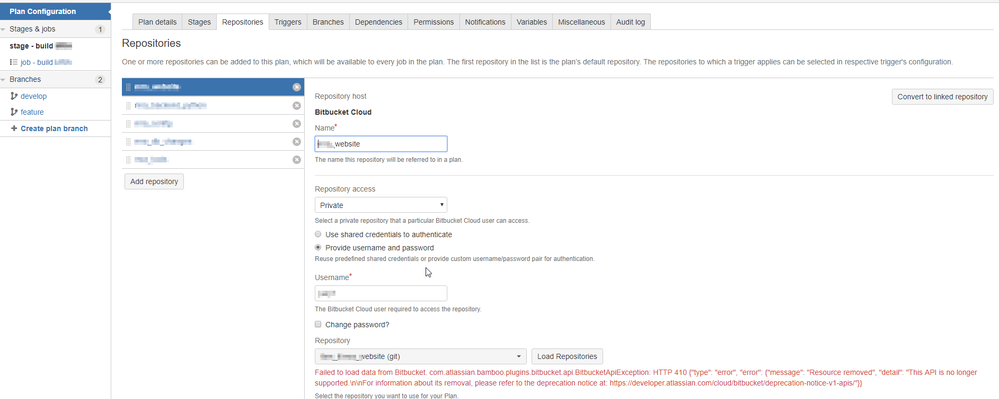Viewport: 999px width, 399px height.
Task: Collapse the Branches sidebar section
Action: click(4, 80)
